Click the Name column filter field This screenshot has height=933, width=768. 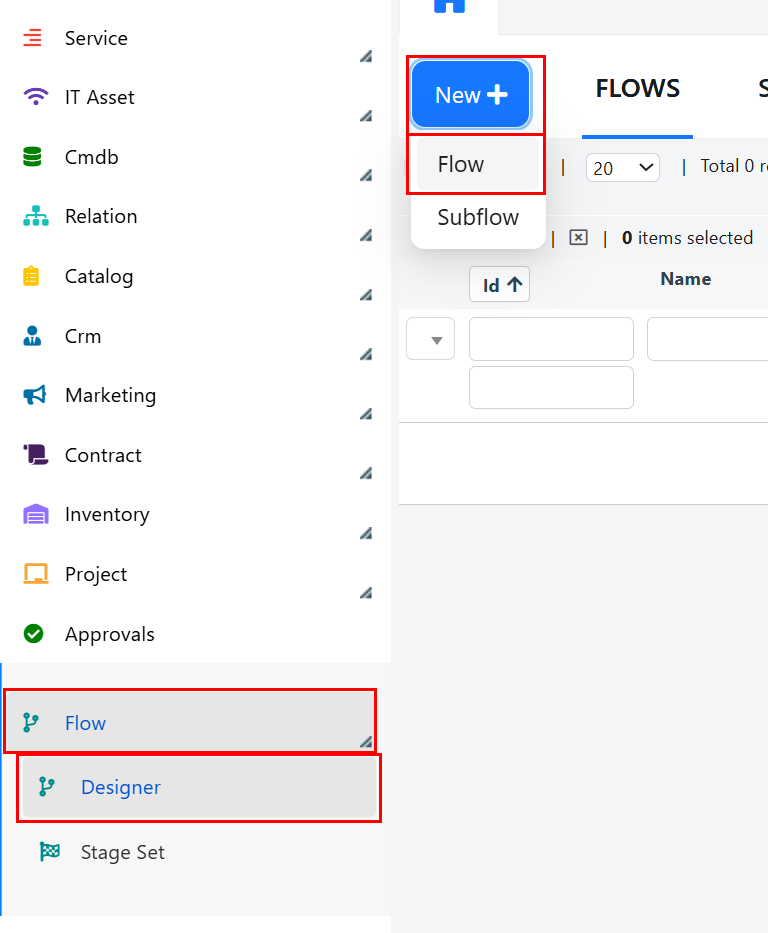(x=707, y=339)
